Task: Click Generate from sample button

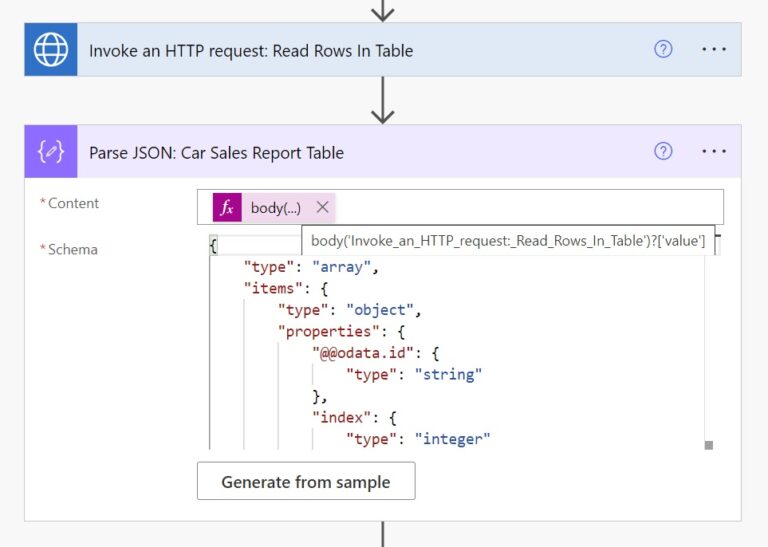Action: pyautogui.click(x=305, y=482)
